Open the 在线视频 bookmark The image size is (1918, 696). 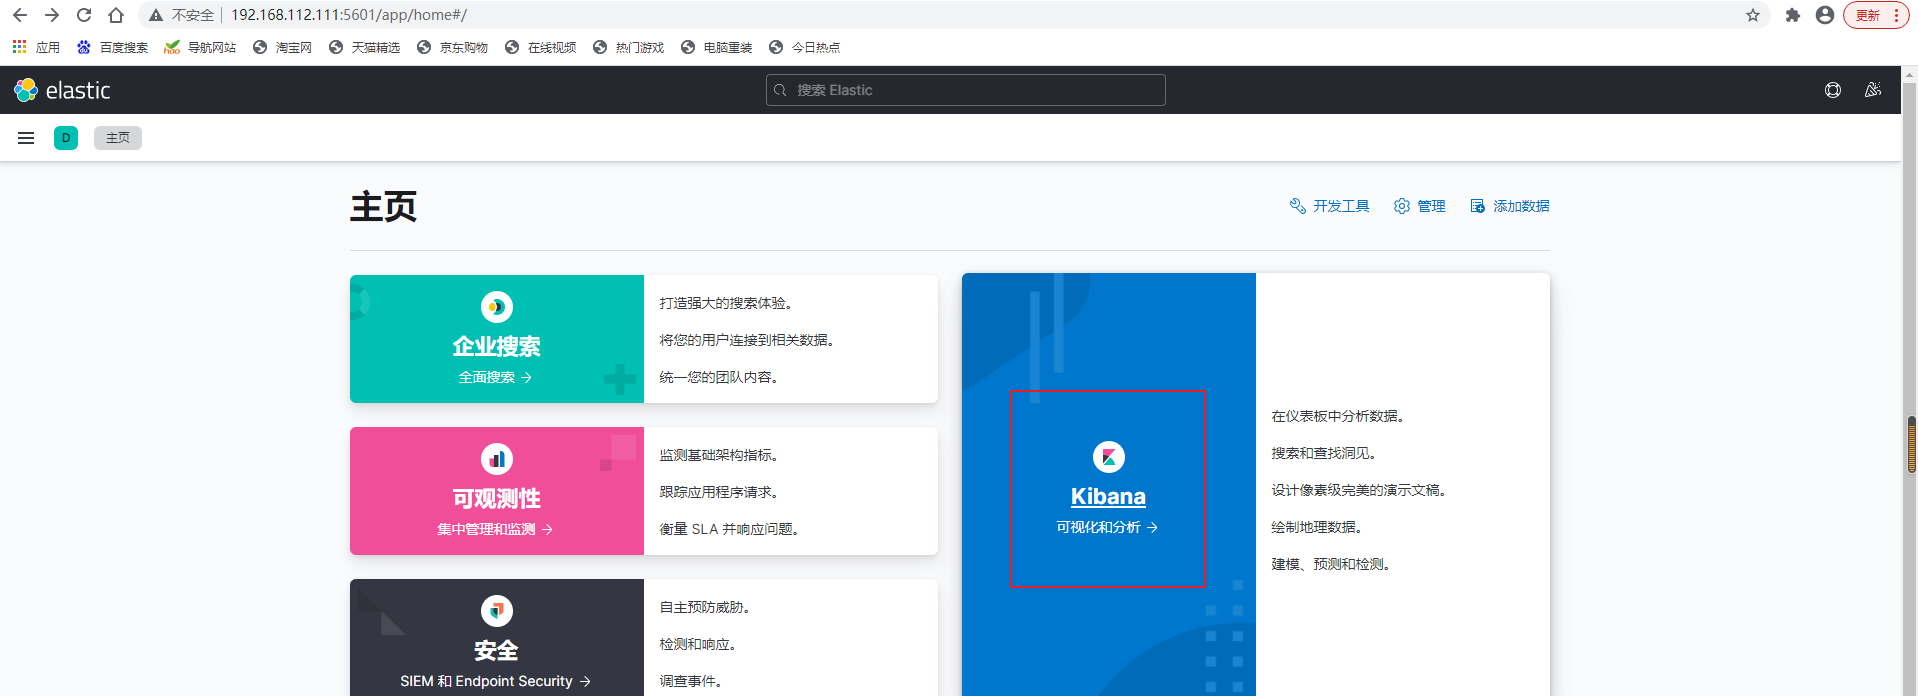pyautogui.click(x=540, y=47)
